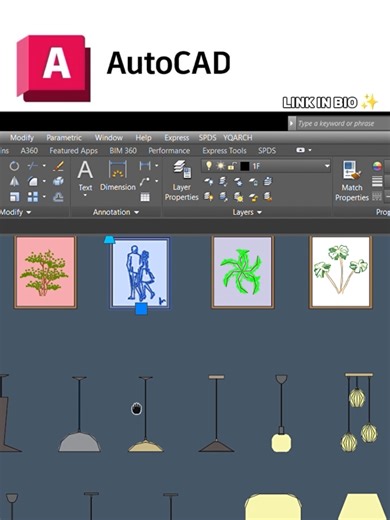Open the Window menu
This screenshot has height=520, width=390.
point(109,138)
